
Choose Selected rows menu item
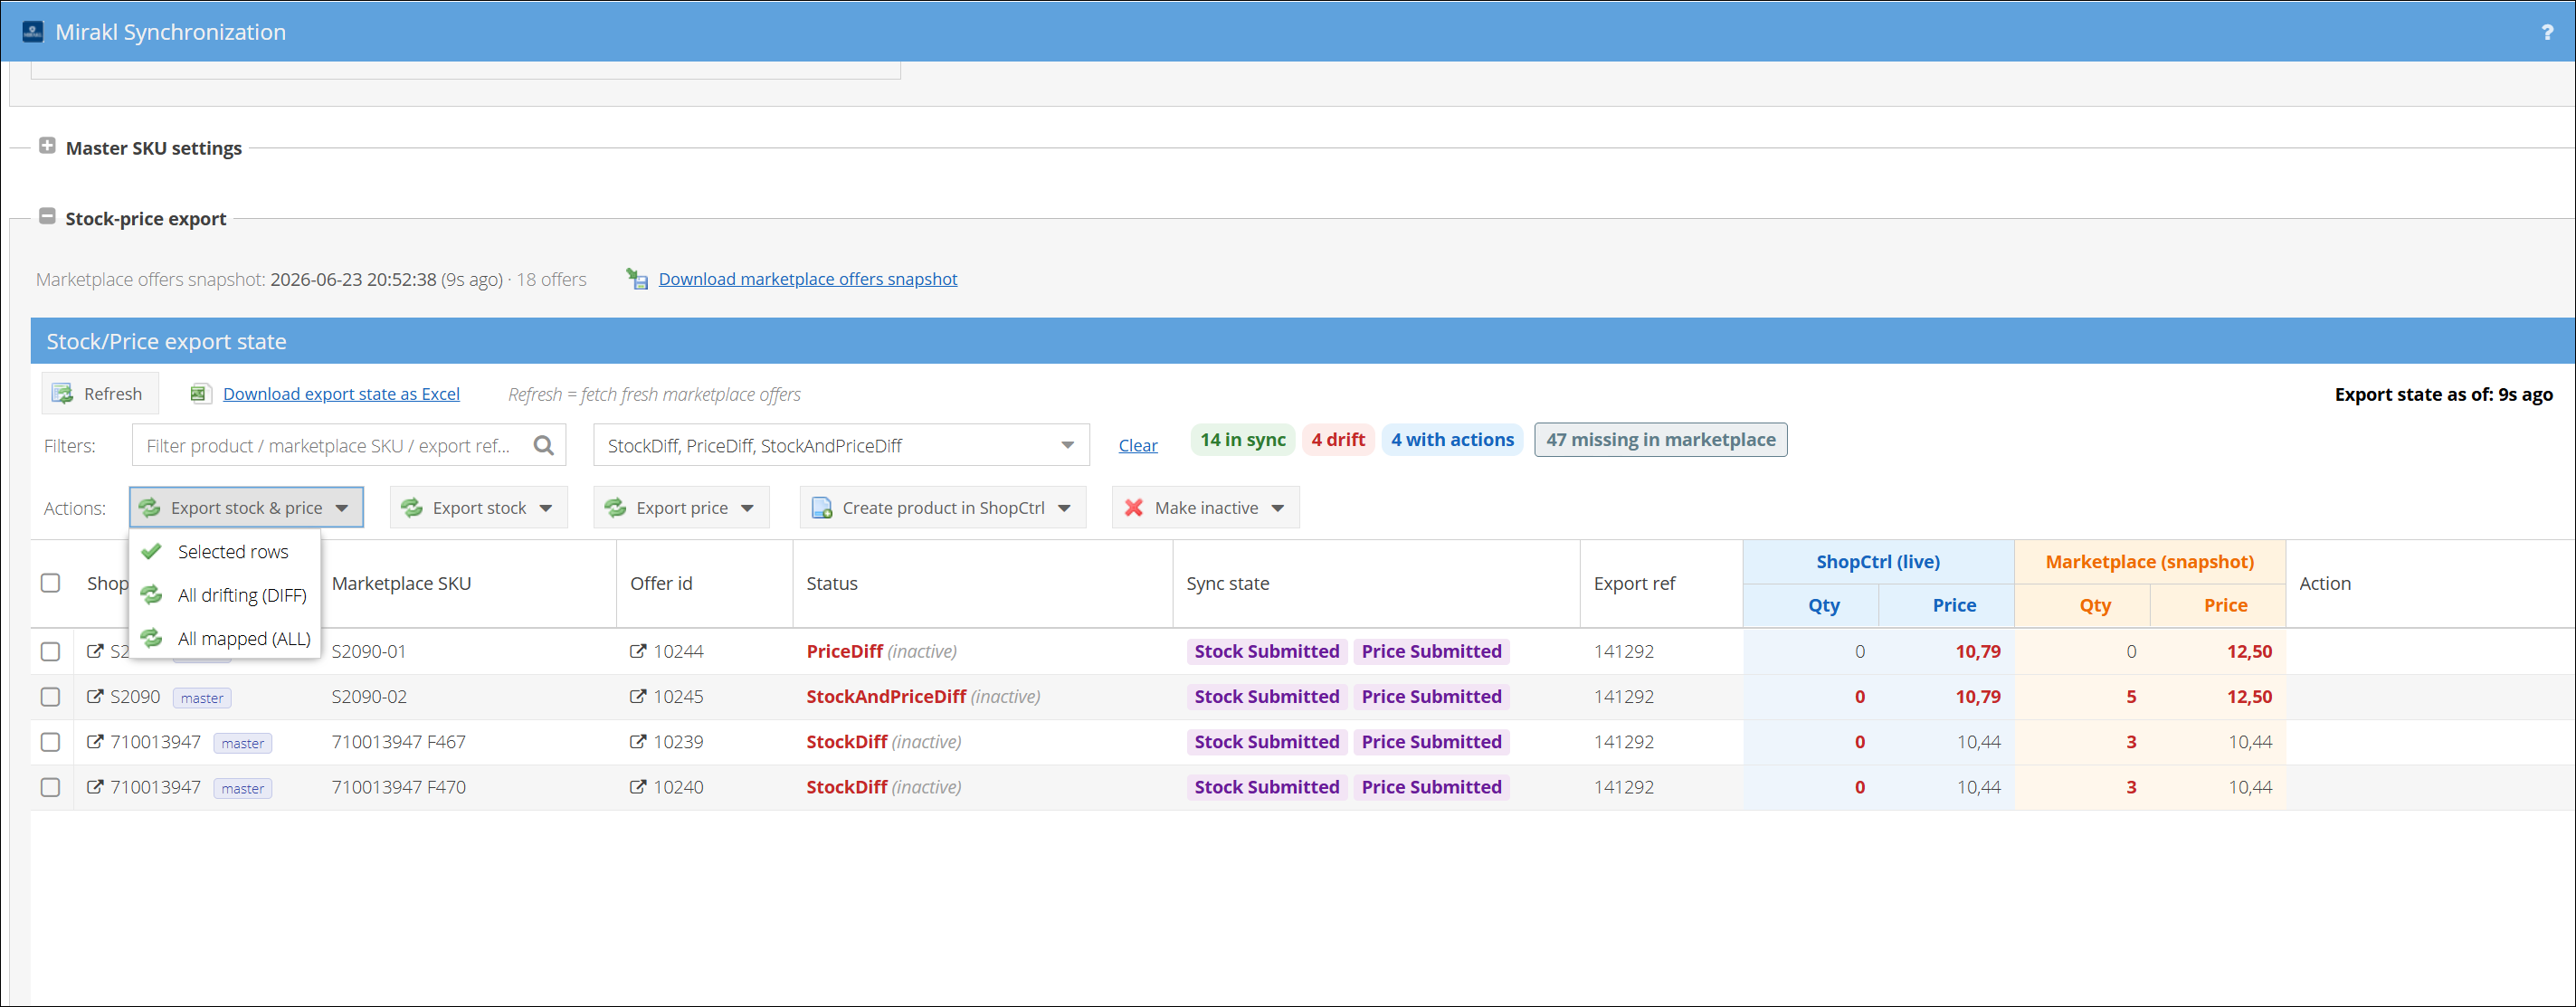coord(225,552)
